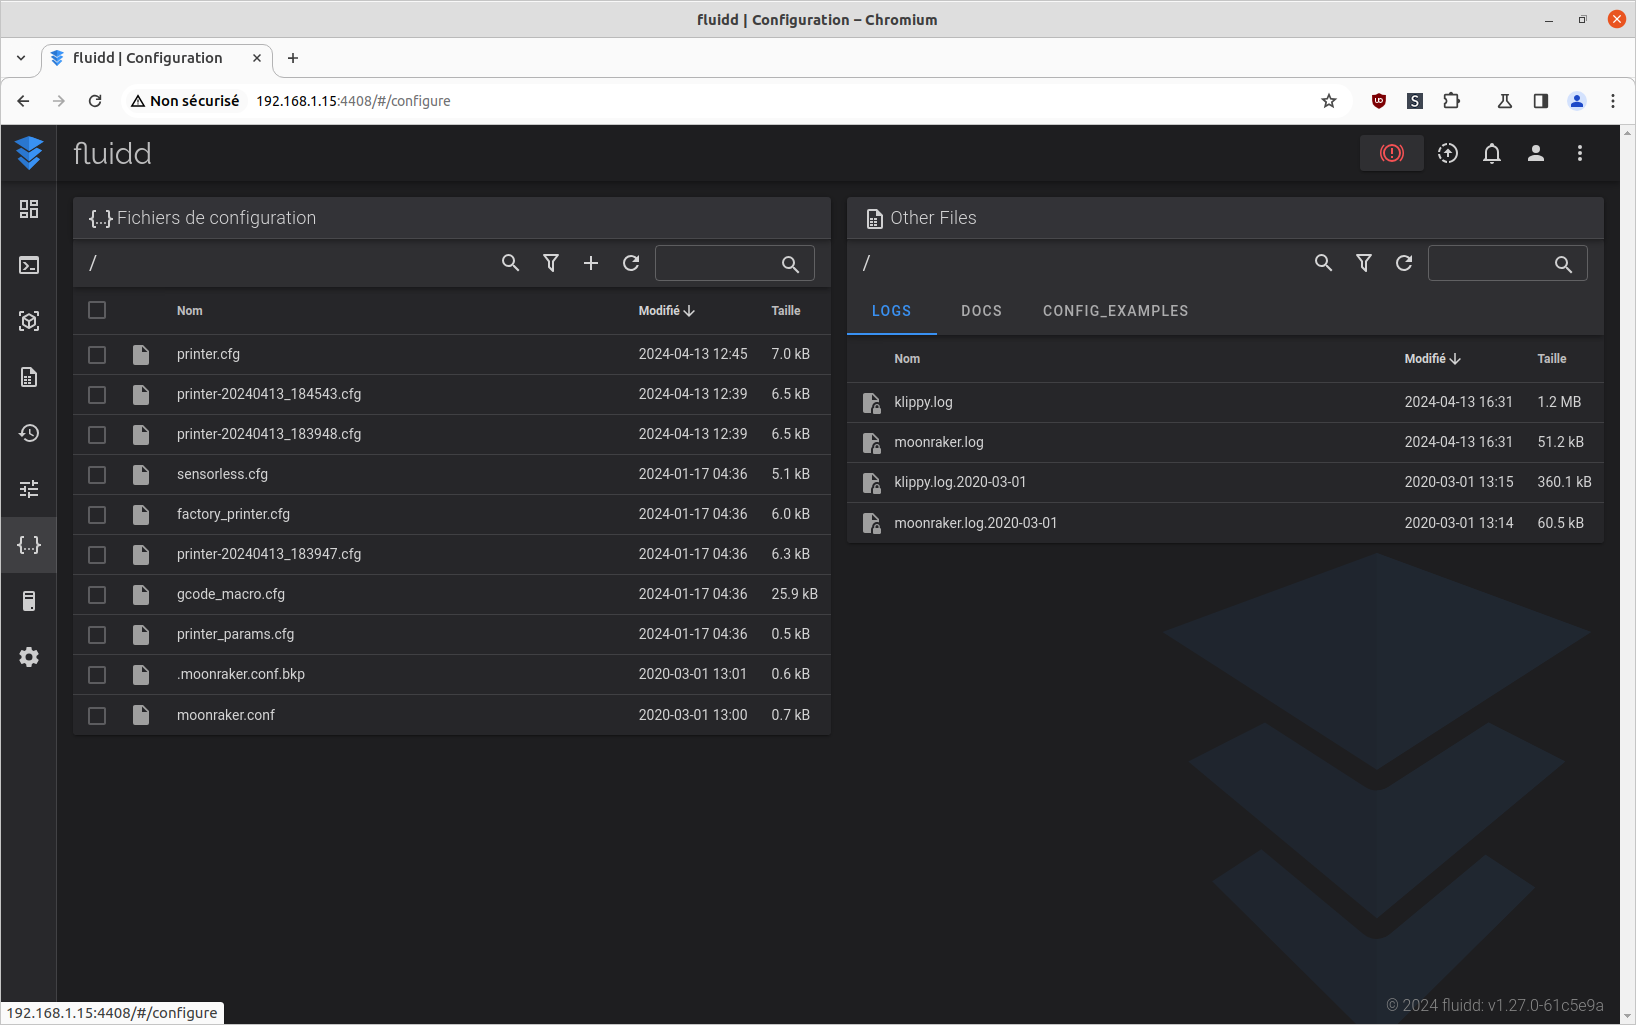Sort config files by Nom column
Screen dimensions: 1636x1025
click(190, 311)
